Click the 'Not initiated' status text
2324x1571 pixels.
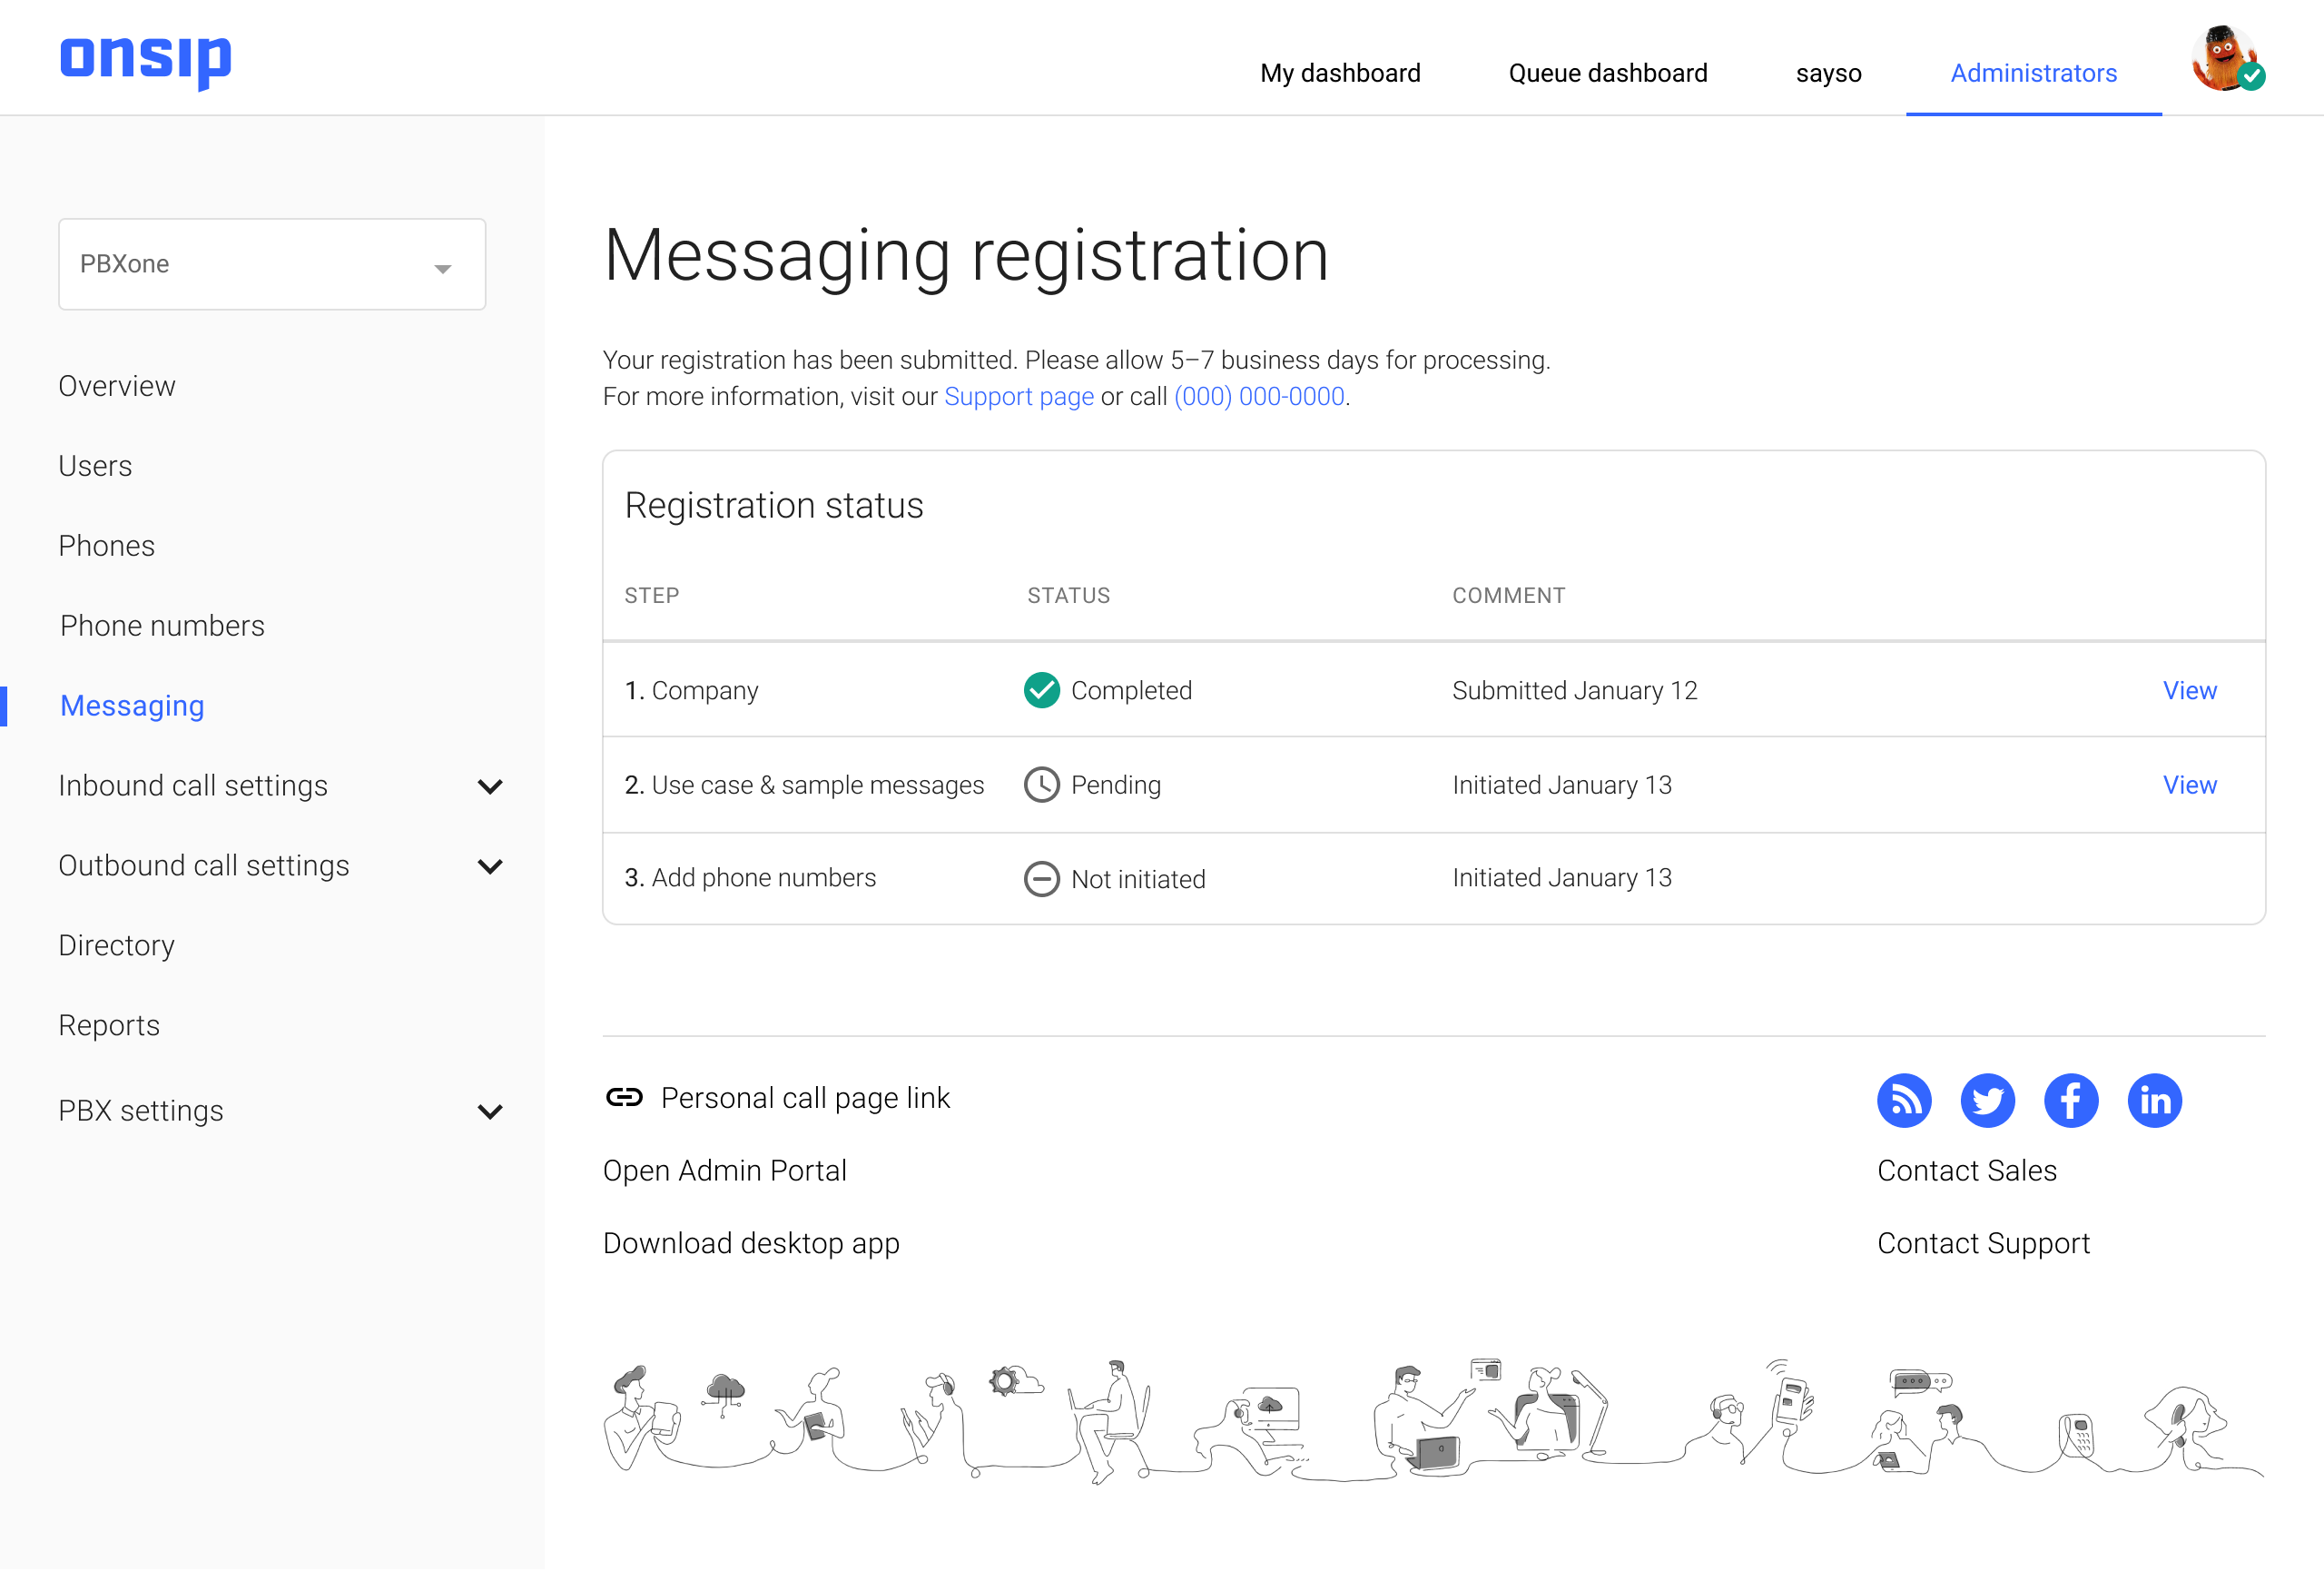[1138, 880]
